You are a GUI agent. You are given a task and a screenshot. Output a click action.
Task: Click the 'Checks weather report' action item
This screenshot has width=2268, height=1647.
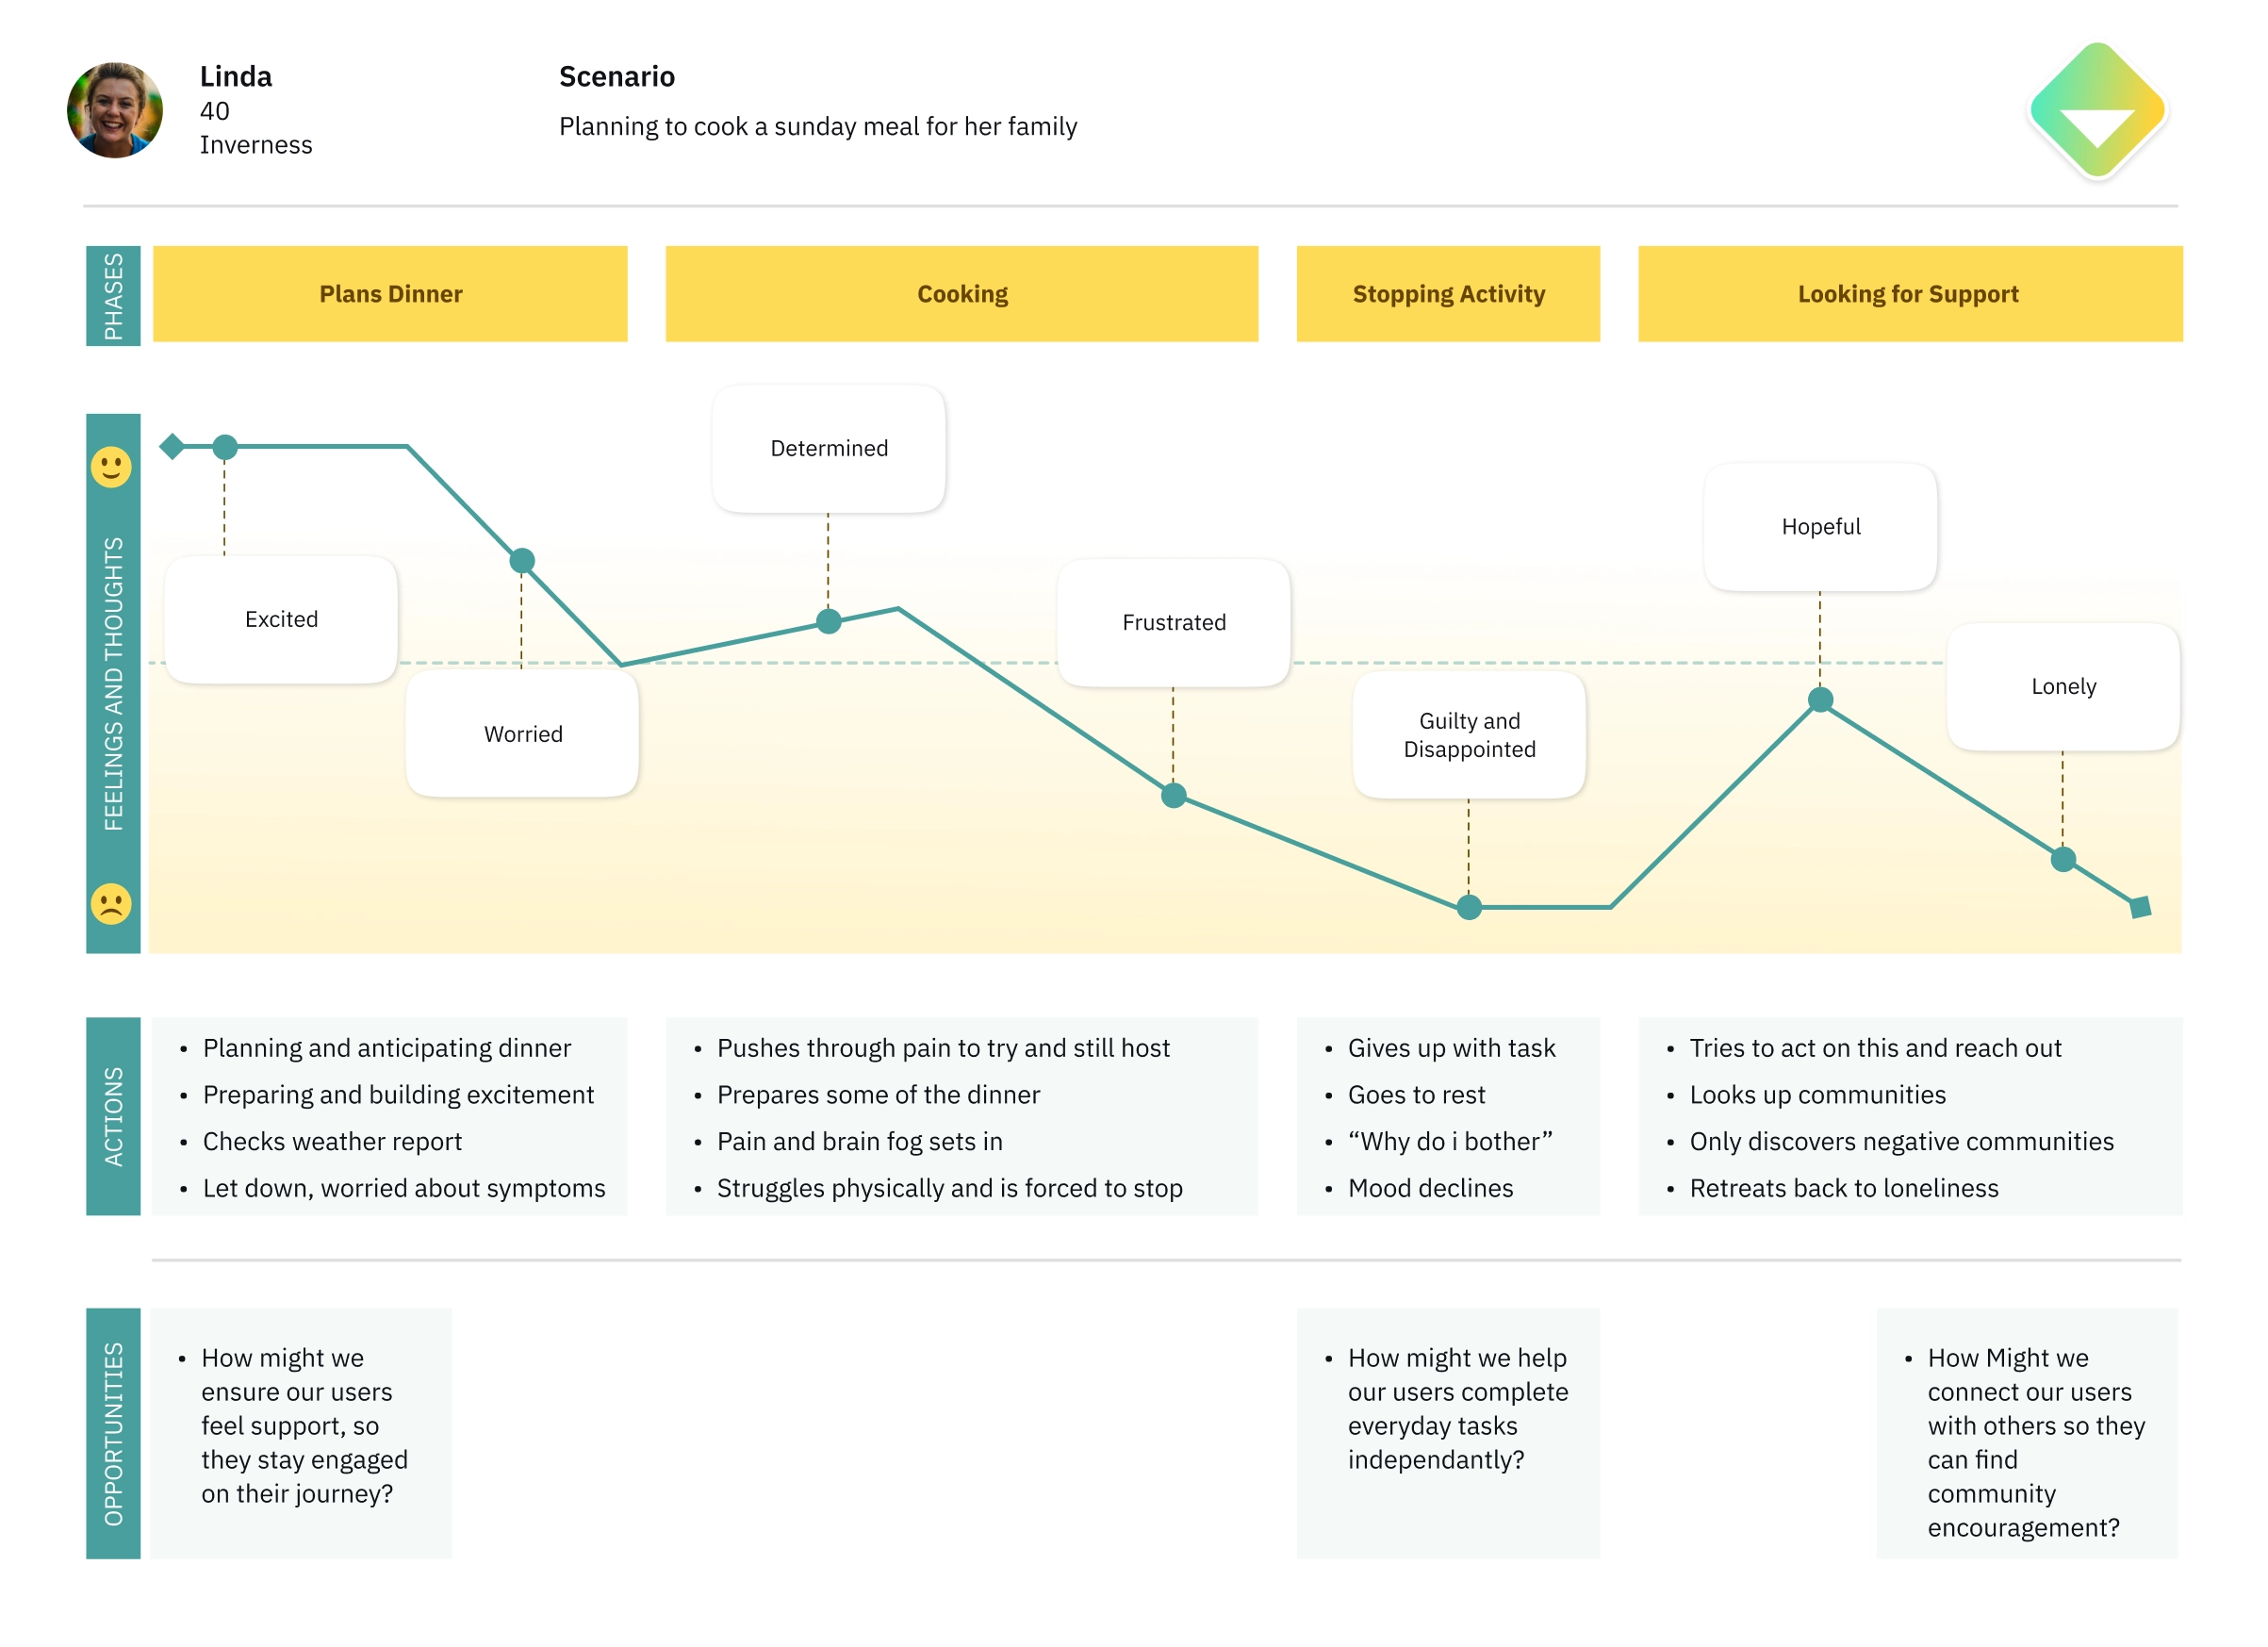332,1141
